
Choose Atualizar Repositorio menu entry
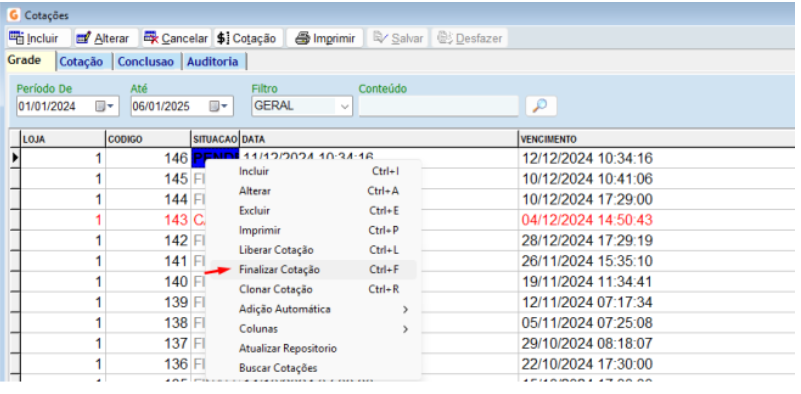313,349
